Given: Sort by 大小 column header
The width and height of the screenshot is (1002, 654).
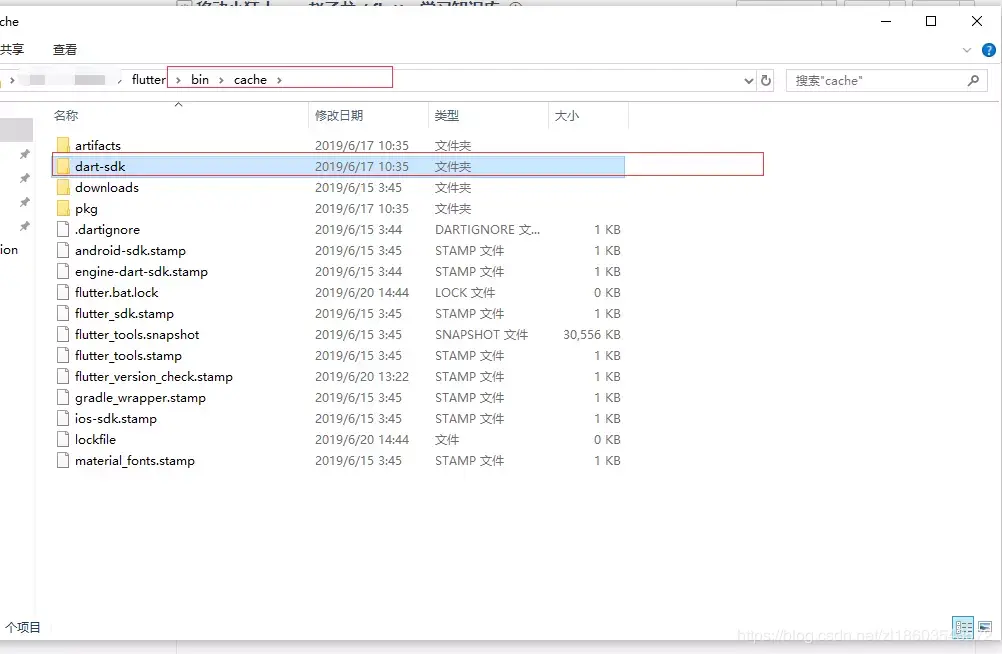Looking at the screenshot, I should 567,115.
